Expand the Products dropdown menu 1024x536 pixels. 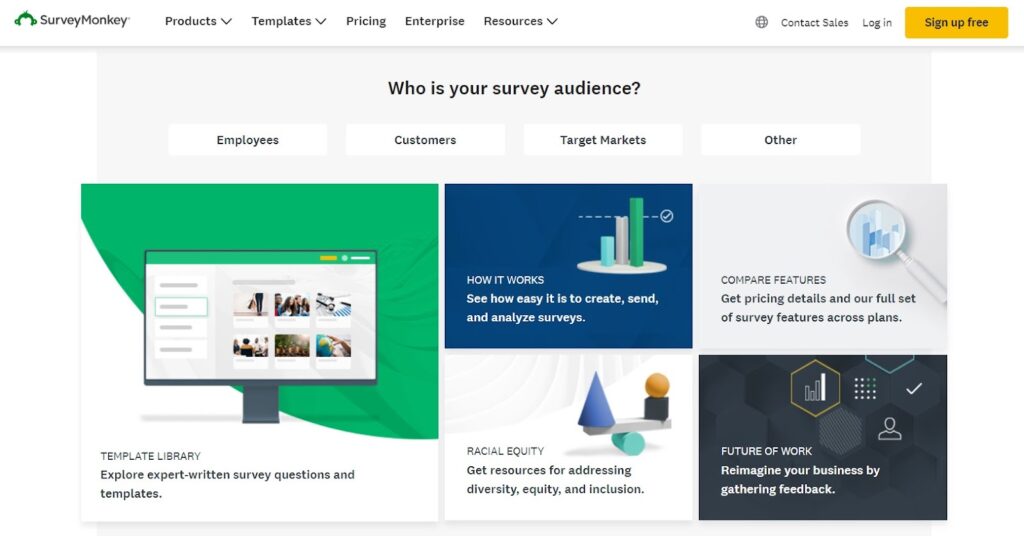[198, 21]
